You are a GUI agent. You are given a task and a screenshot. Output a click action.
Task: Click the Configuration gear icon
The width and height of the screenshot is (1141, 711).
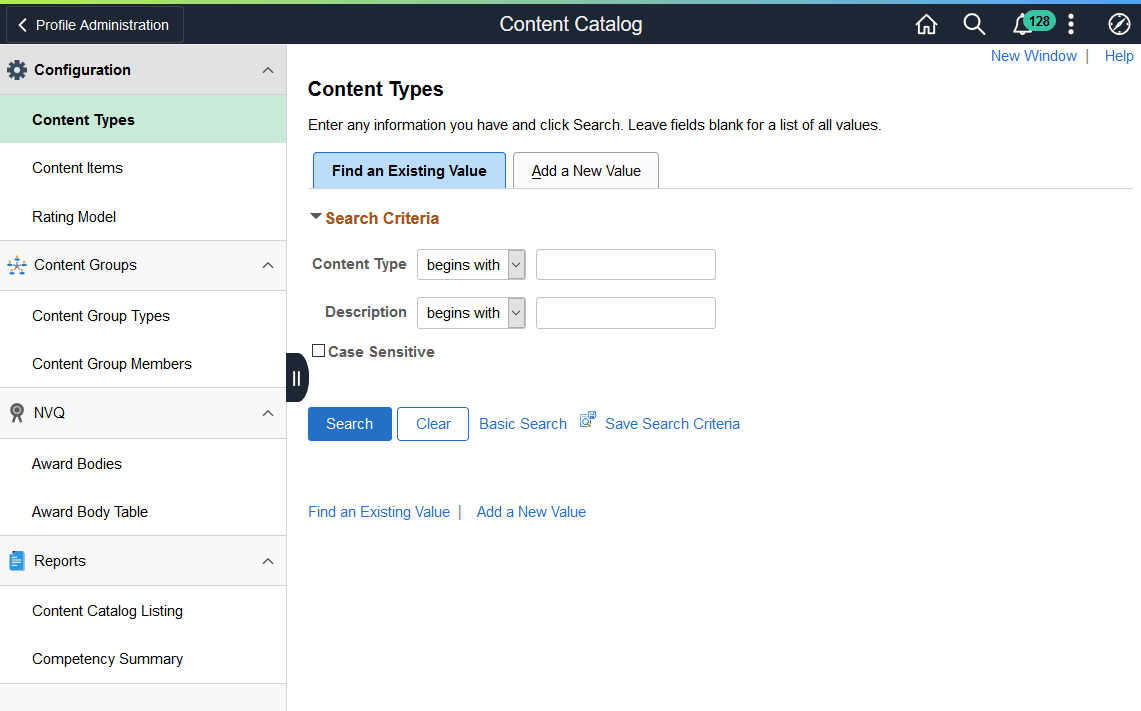pyautogui.click(x=17, y=69)
